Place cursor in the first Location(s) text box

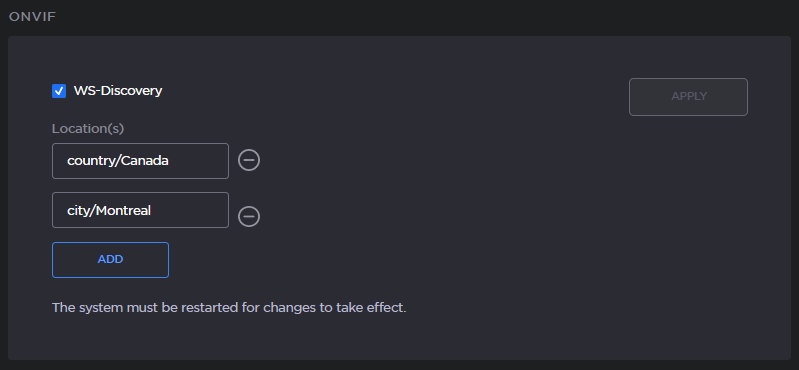[140, 161]
